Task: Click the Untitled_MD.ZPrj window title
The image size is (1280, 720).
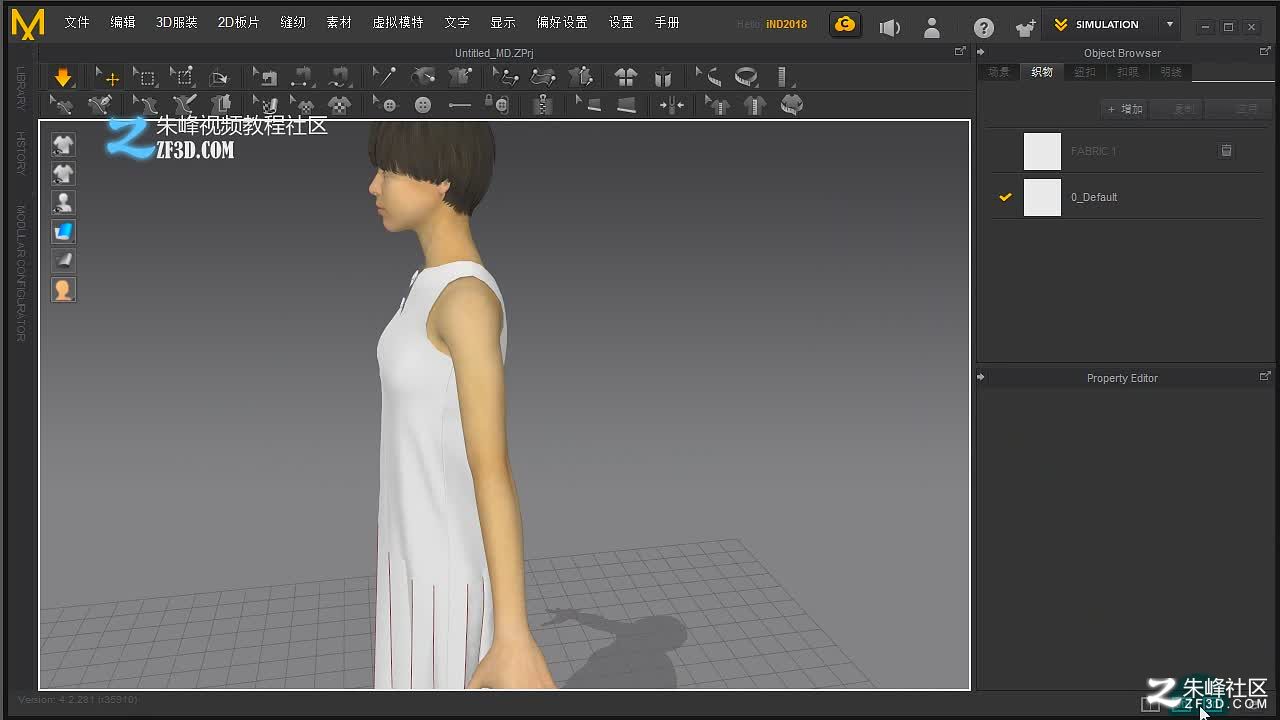Action: pyautogui.click(x=494, y=53)
